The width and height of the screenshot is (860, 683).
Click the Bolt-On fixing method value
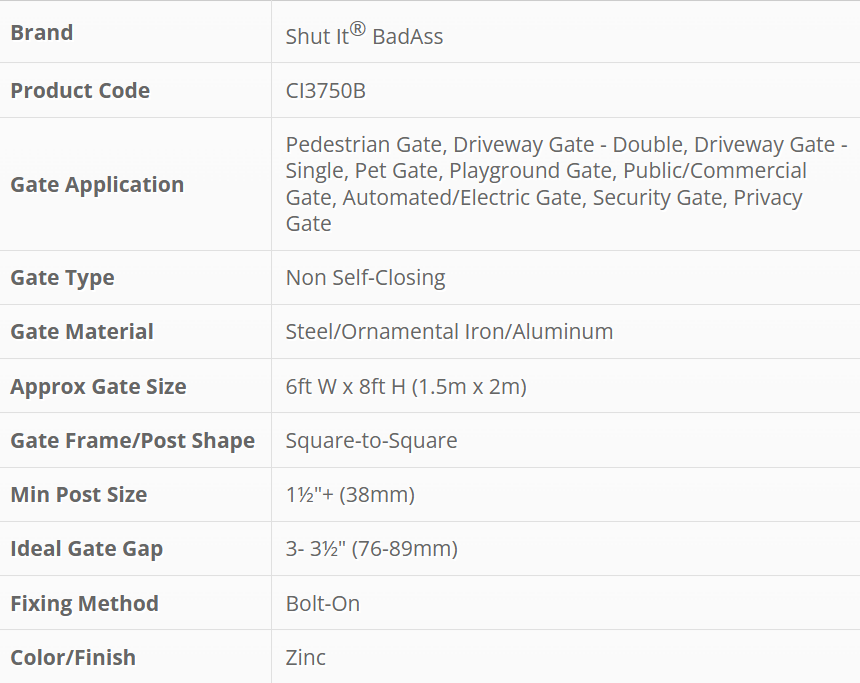[323, 604]
